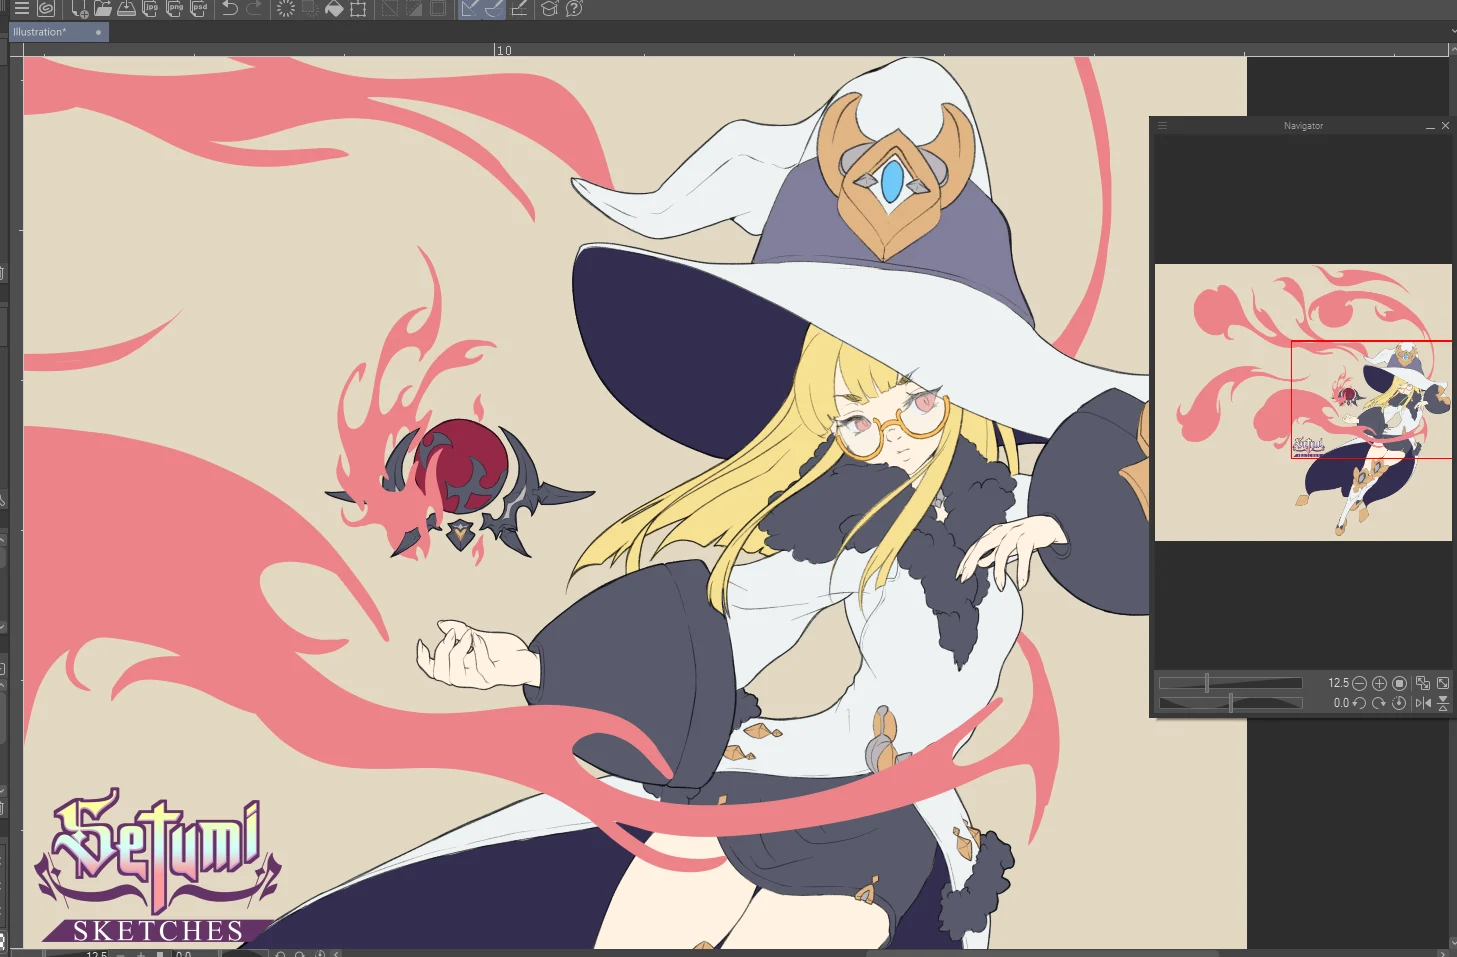
Task: Zoom in using Navigator plus button
Action: coord(1379,683)
